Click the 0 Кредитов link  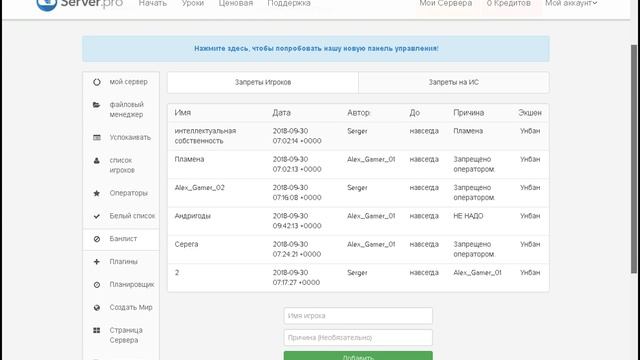(x=509, y=3)
